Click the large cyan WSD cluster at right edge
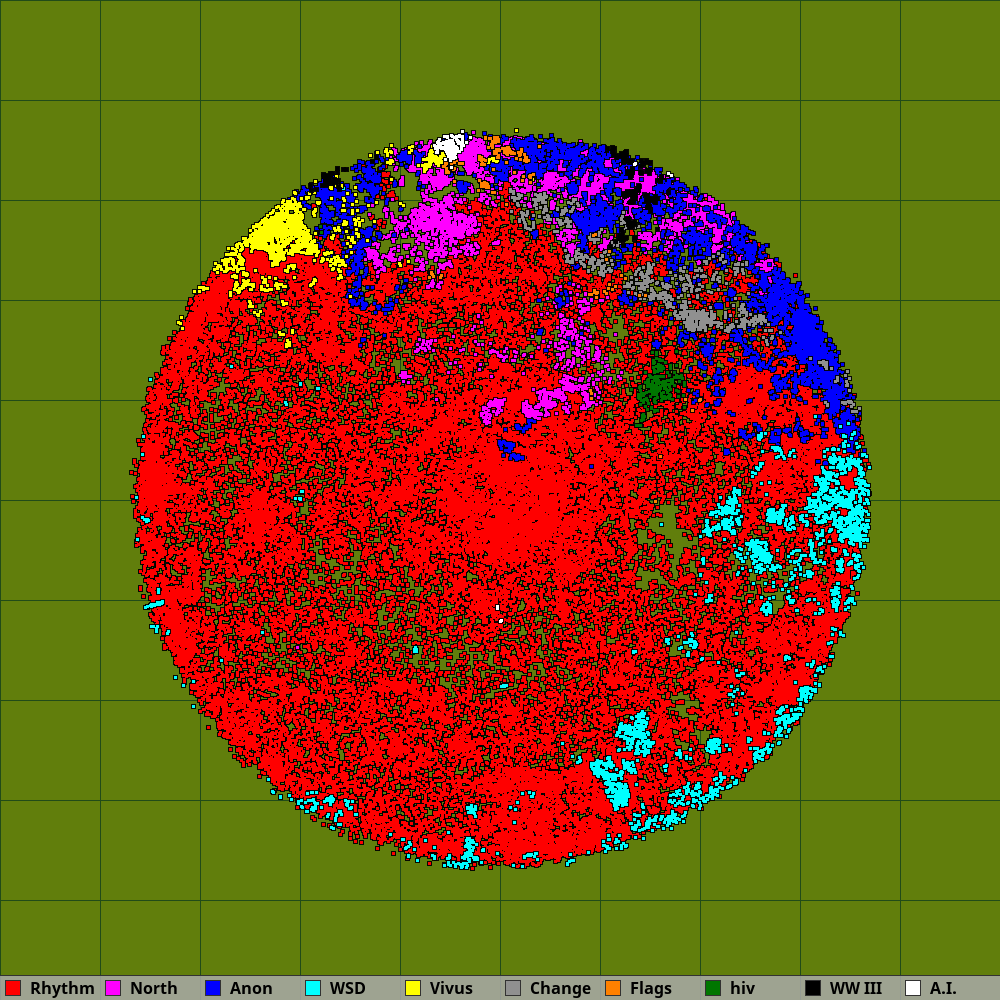The height and width of the screenshot is (1000, 1000). 840,500
